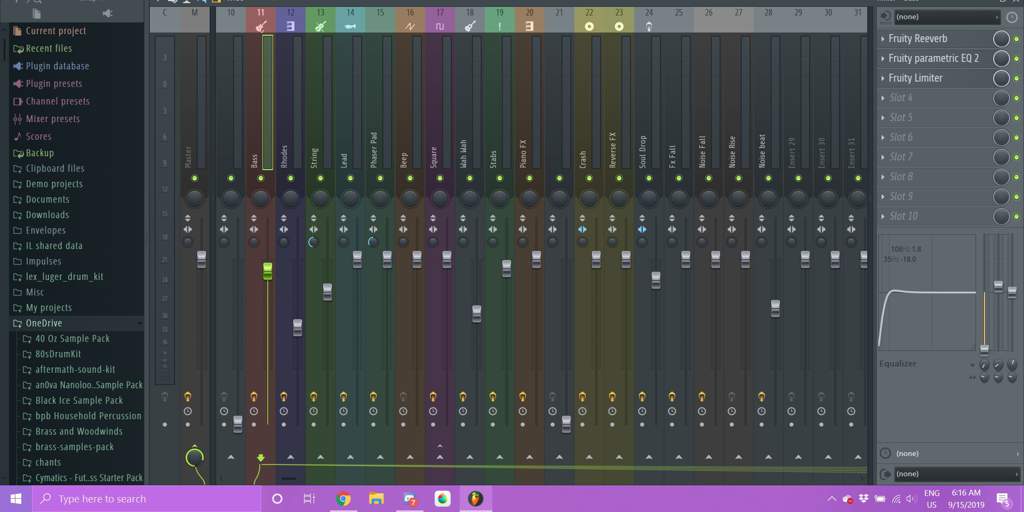
Task: Mute the Bass mixer track
Action: pyautogui.click(x=261, y=178)
